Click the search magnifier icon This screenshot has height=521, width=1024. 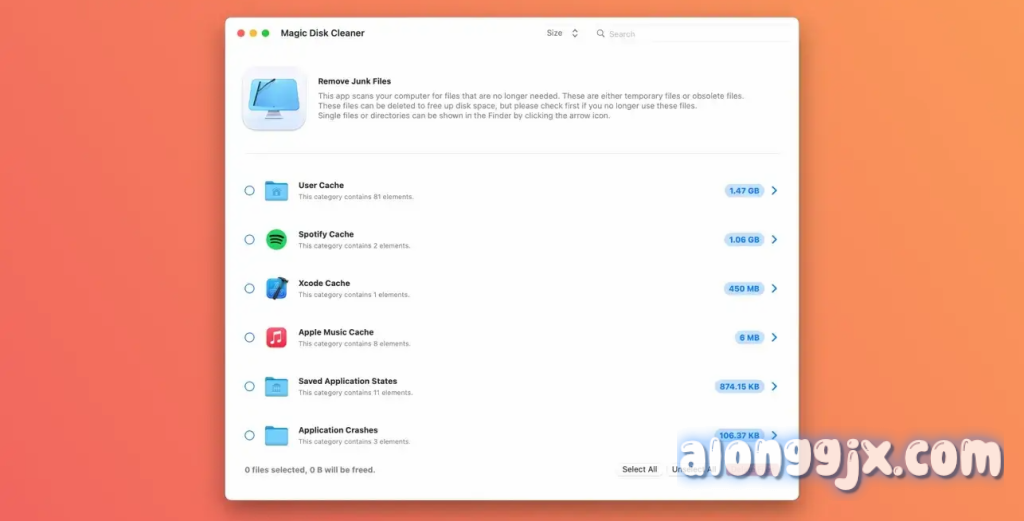[x=601, y=34]
